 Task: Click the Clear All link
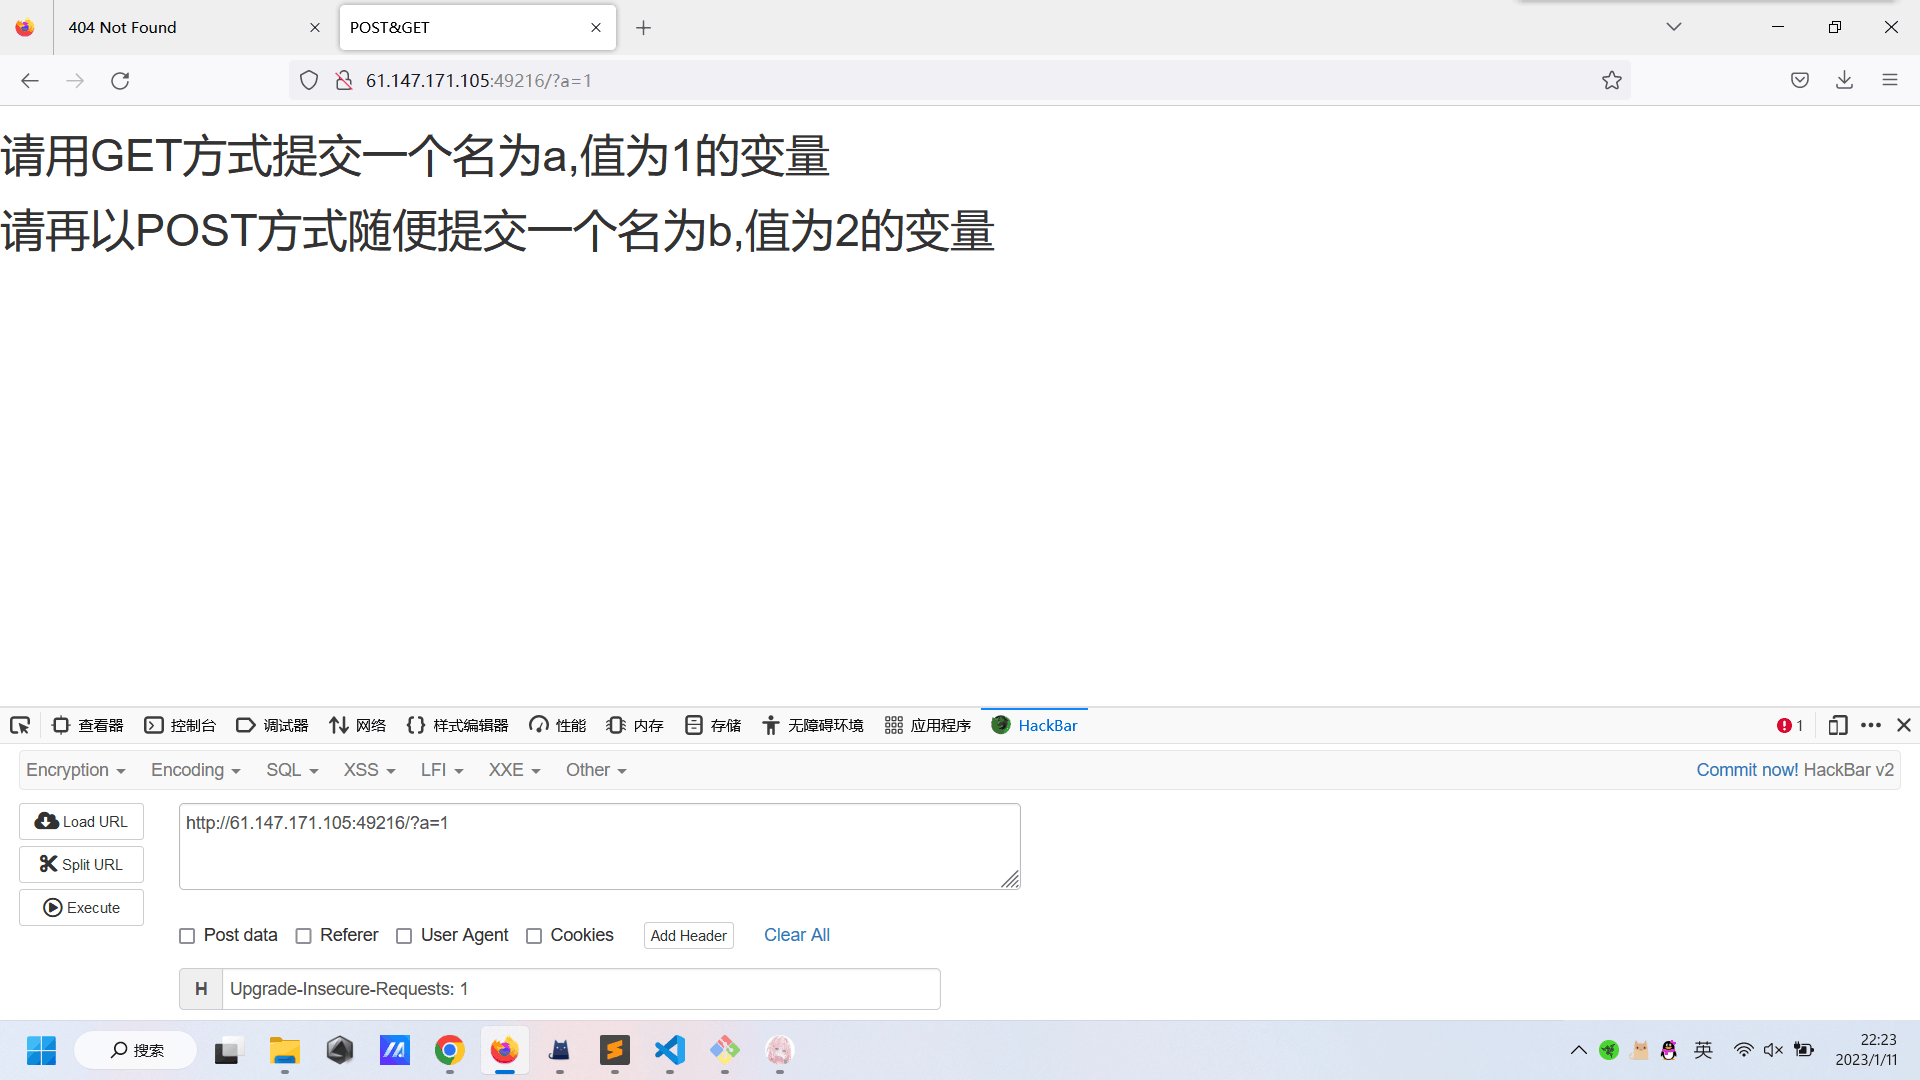(796, 935)
